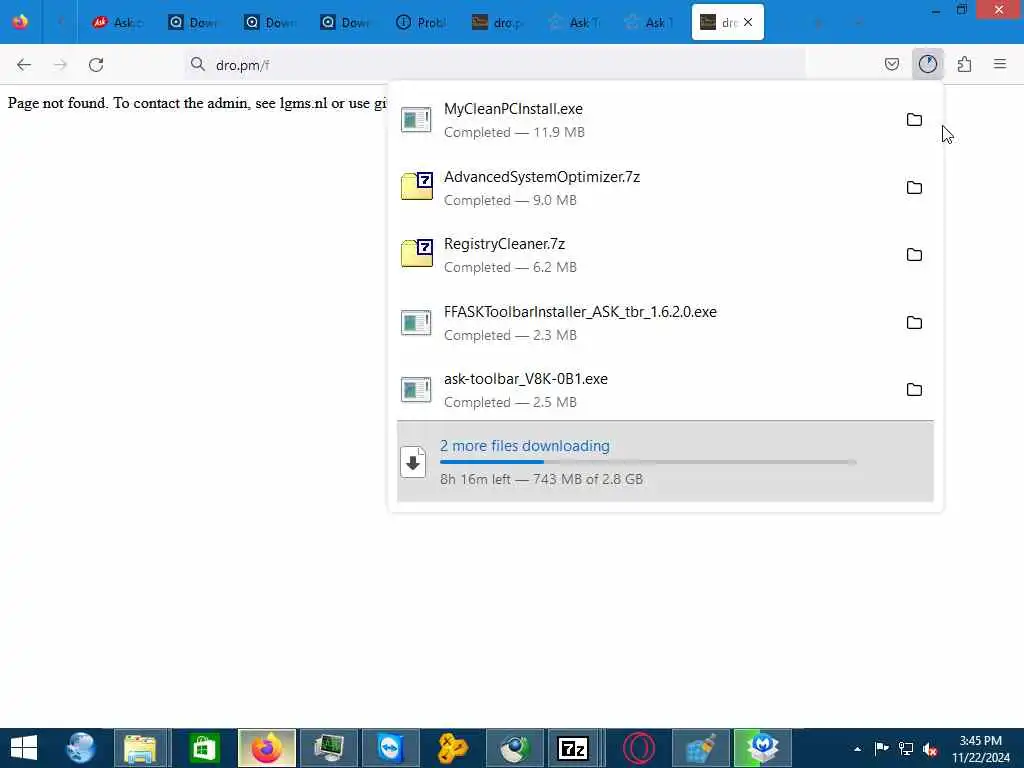Open Action Center flag icon
This screenshot has height=768, width=1024.
882,748
